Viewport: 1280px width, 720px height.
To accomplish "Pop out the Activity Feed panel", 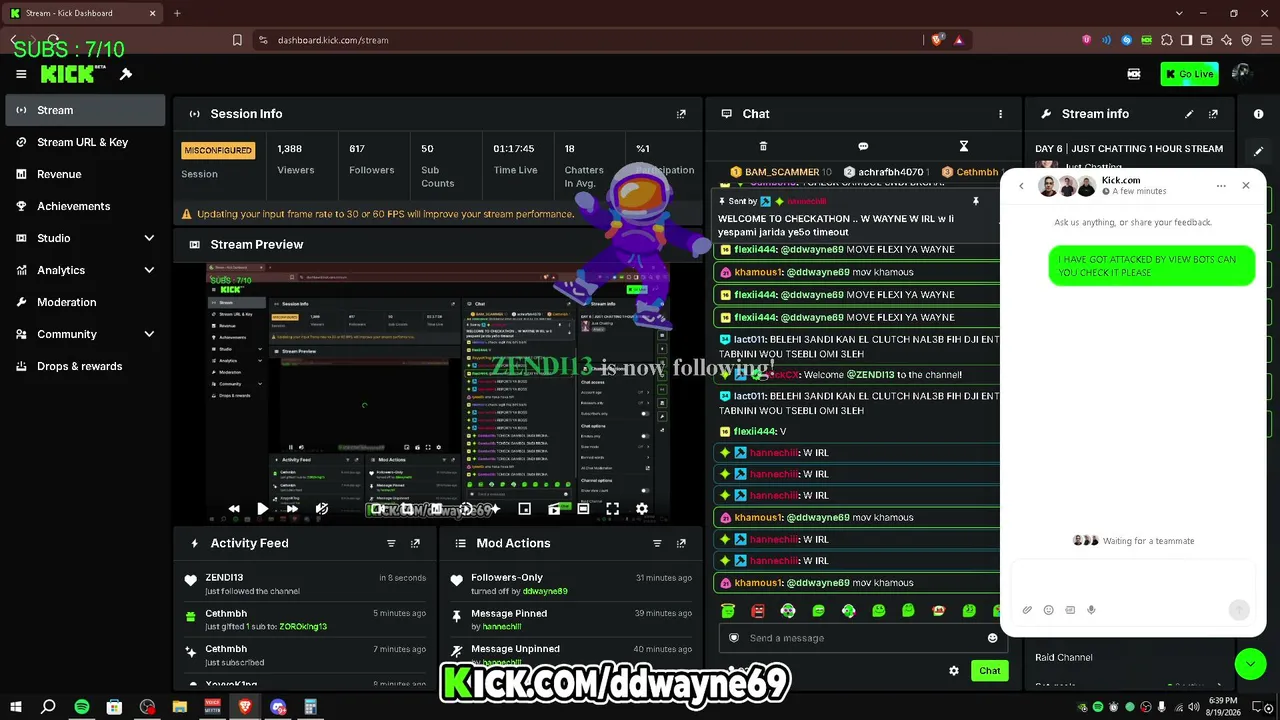I will pos(415,543).
